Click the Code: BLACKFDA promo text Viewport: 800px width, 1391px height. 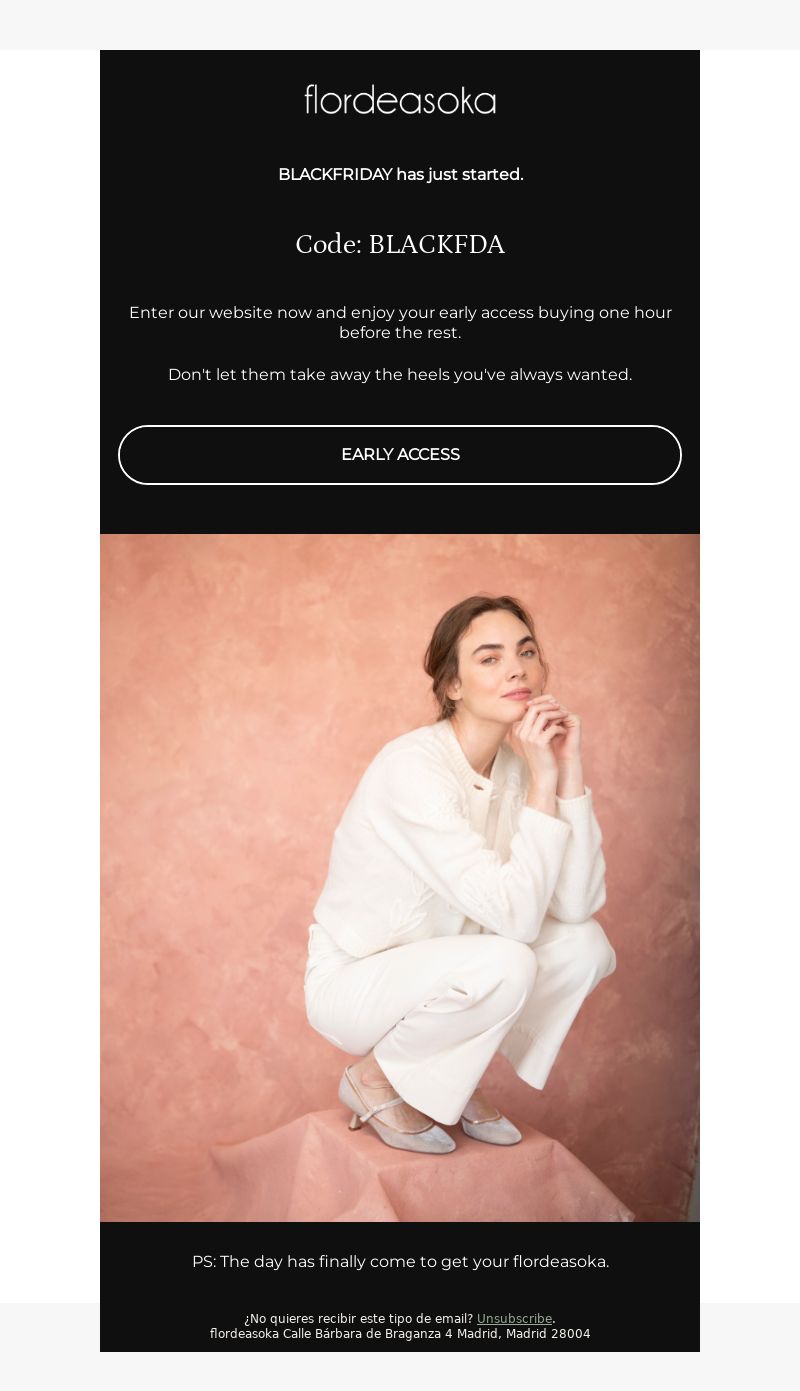tap(400, 244)
